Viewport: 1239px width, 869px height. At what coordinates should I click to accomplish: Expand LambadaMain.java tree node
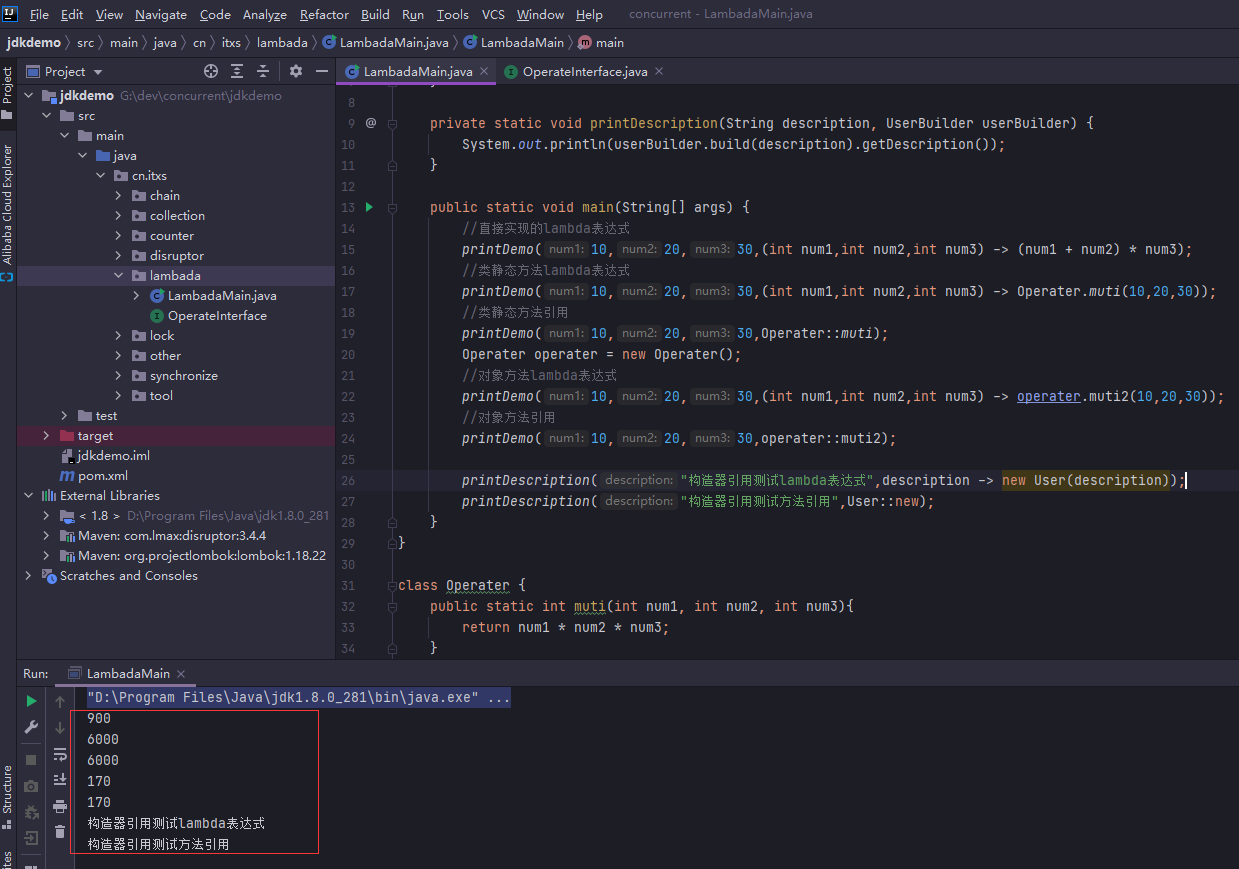[x=136, y=295]
